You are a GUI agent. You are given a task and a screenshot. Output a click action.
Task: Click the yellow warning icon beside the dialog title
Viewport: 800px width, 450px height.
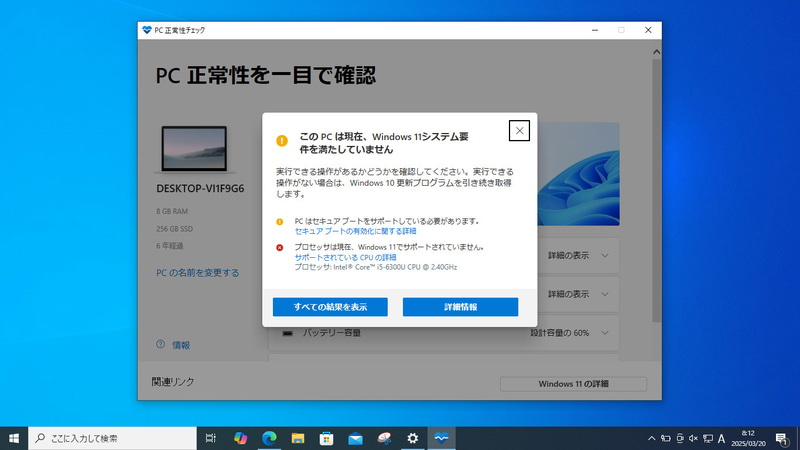click(282, 141)
